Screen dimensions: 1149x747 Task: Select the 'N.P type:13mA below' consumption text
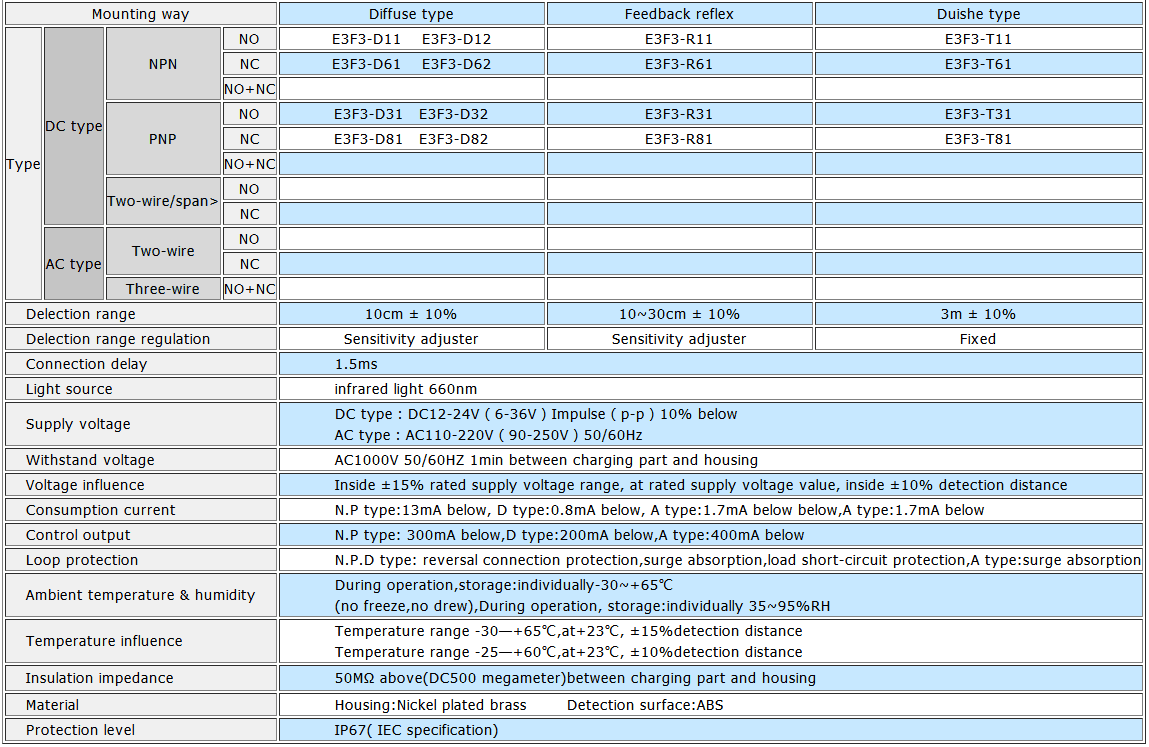[411, 509]
